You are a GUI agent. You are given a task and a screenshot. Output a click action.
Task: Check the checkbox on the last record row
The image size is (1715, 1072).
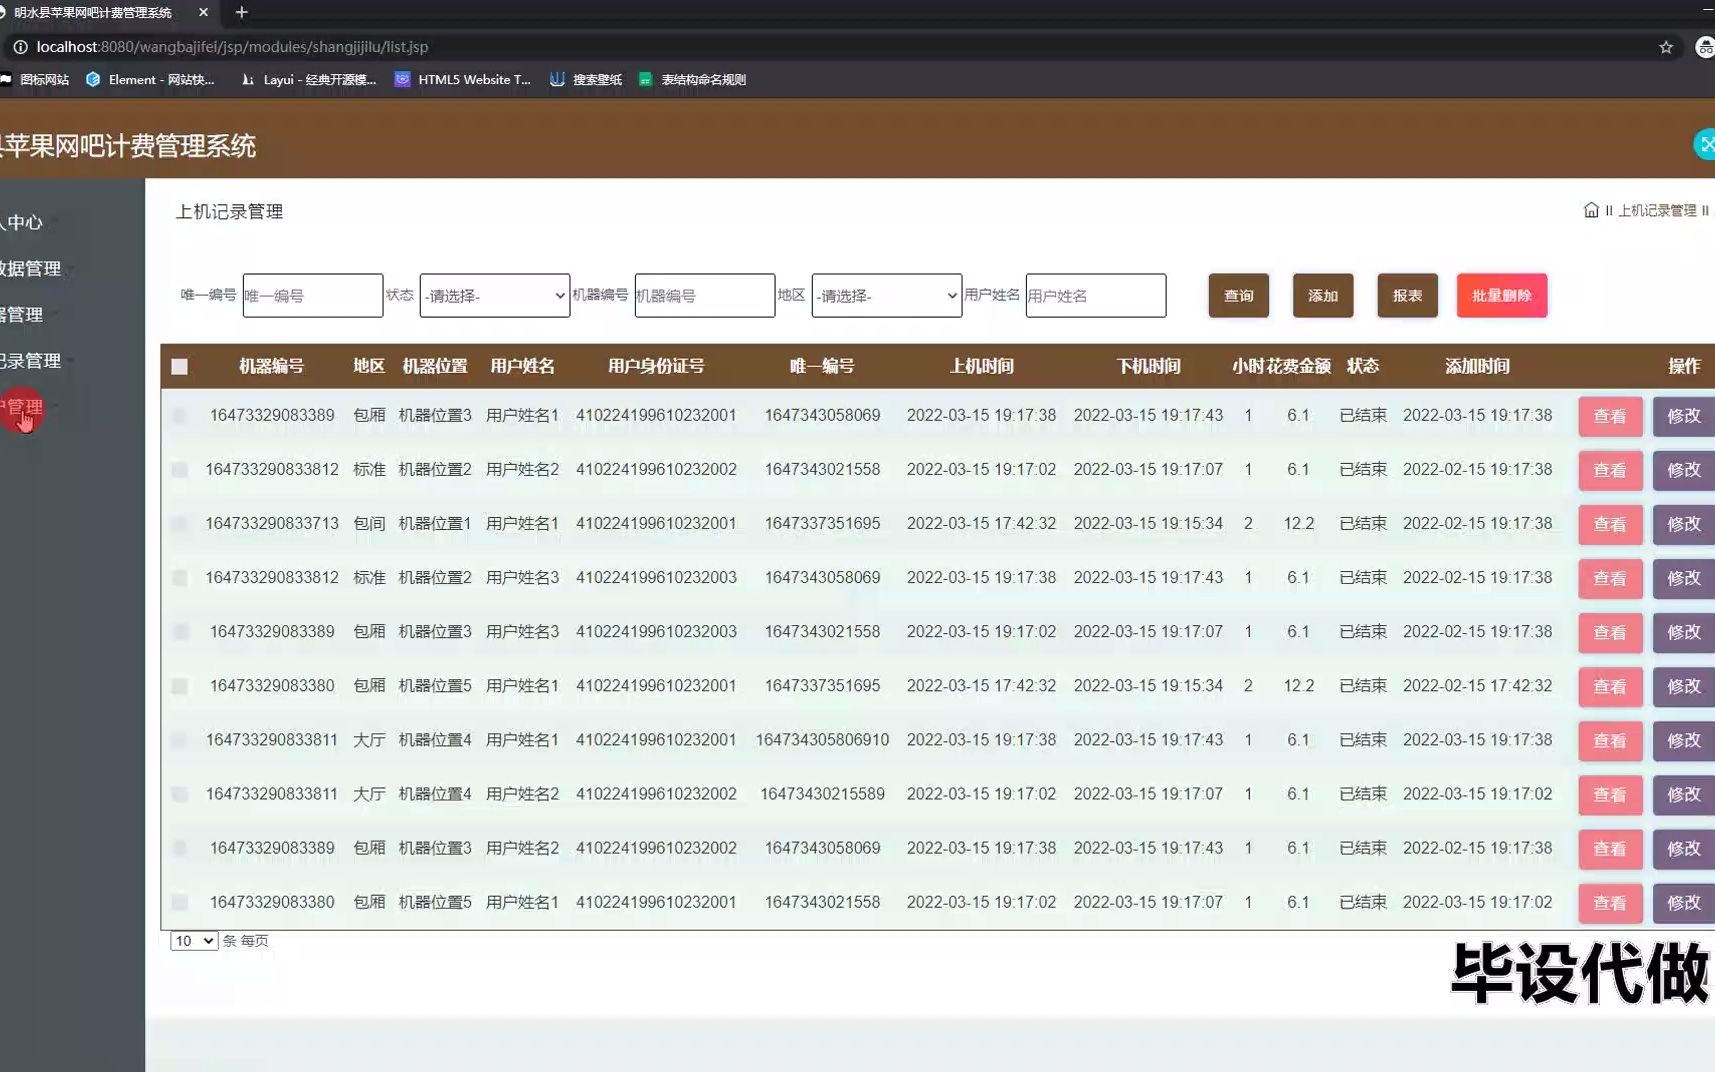point(180,902)
